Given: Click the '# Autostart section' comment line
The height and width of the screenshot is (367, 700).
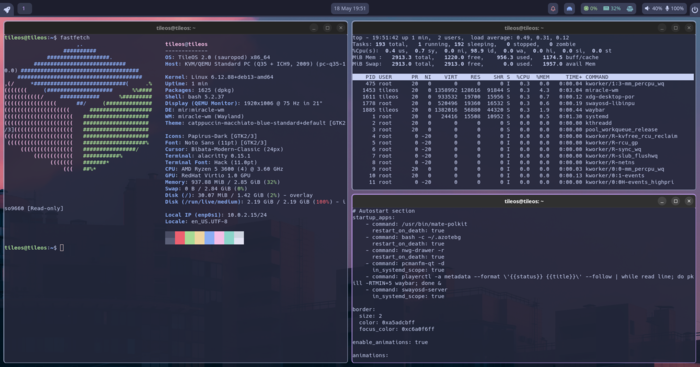Looking at the screenshot, I should [383, 211].
